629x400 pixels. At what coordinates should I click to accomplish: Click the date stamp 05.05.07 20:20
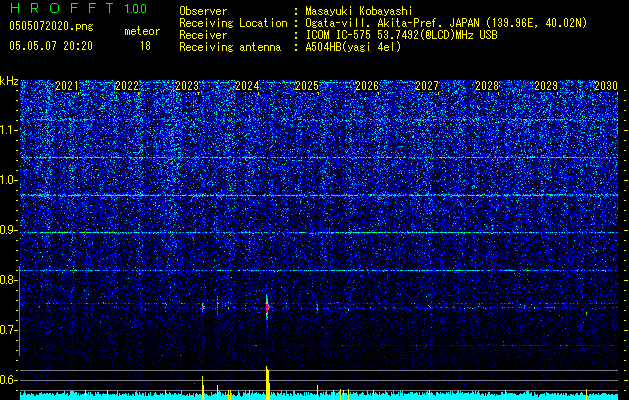(x=51, y=46)
